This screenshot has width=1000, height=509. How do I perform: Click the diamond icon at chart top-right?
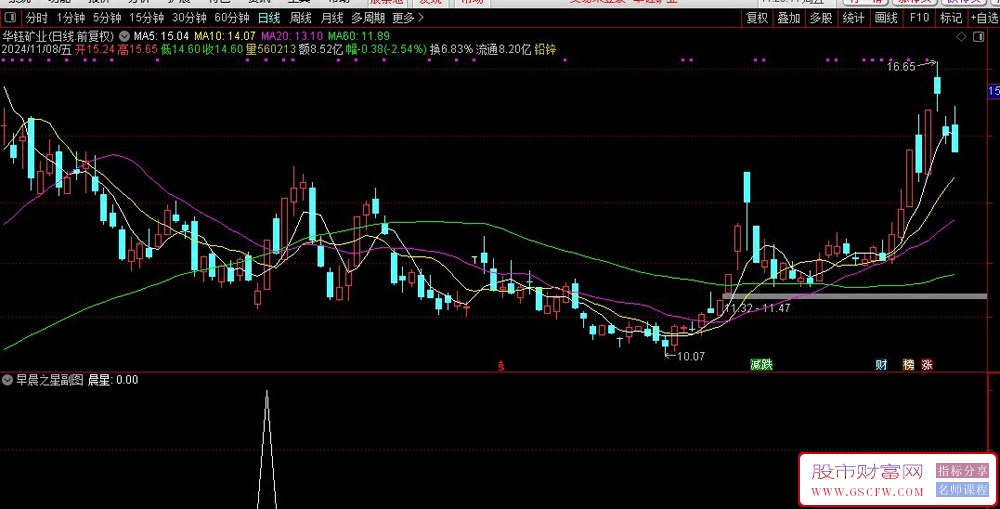pyautogui.click(x=961, y=37)
